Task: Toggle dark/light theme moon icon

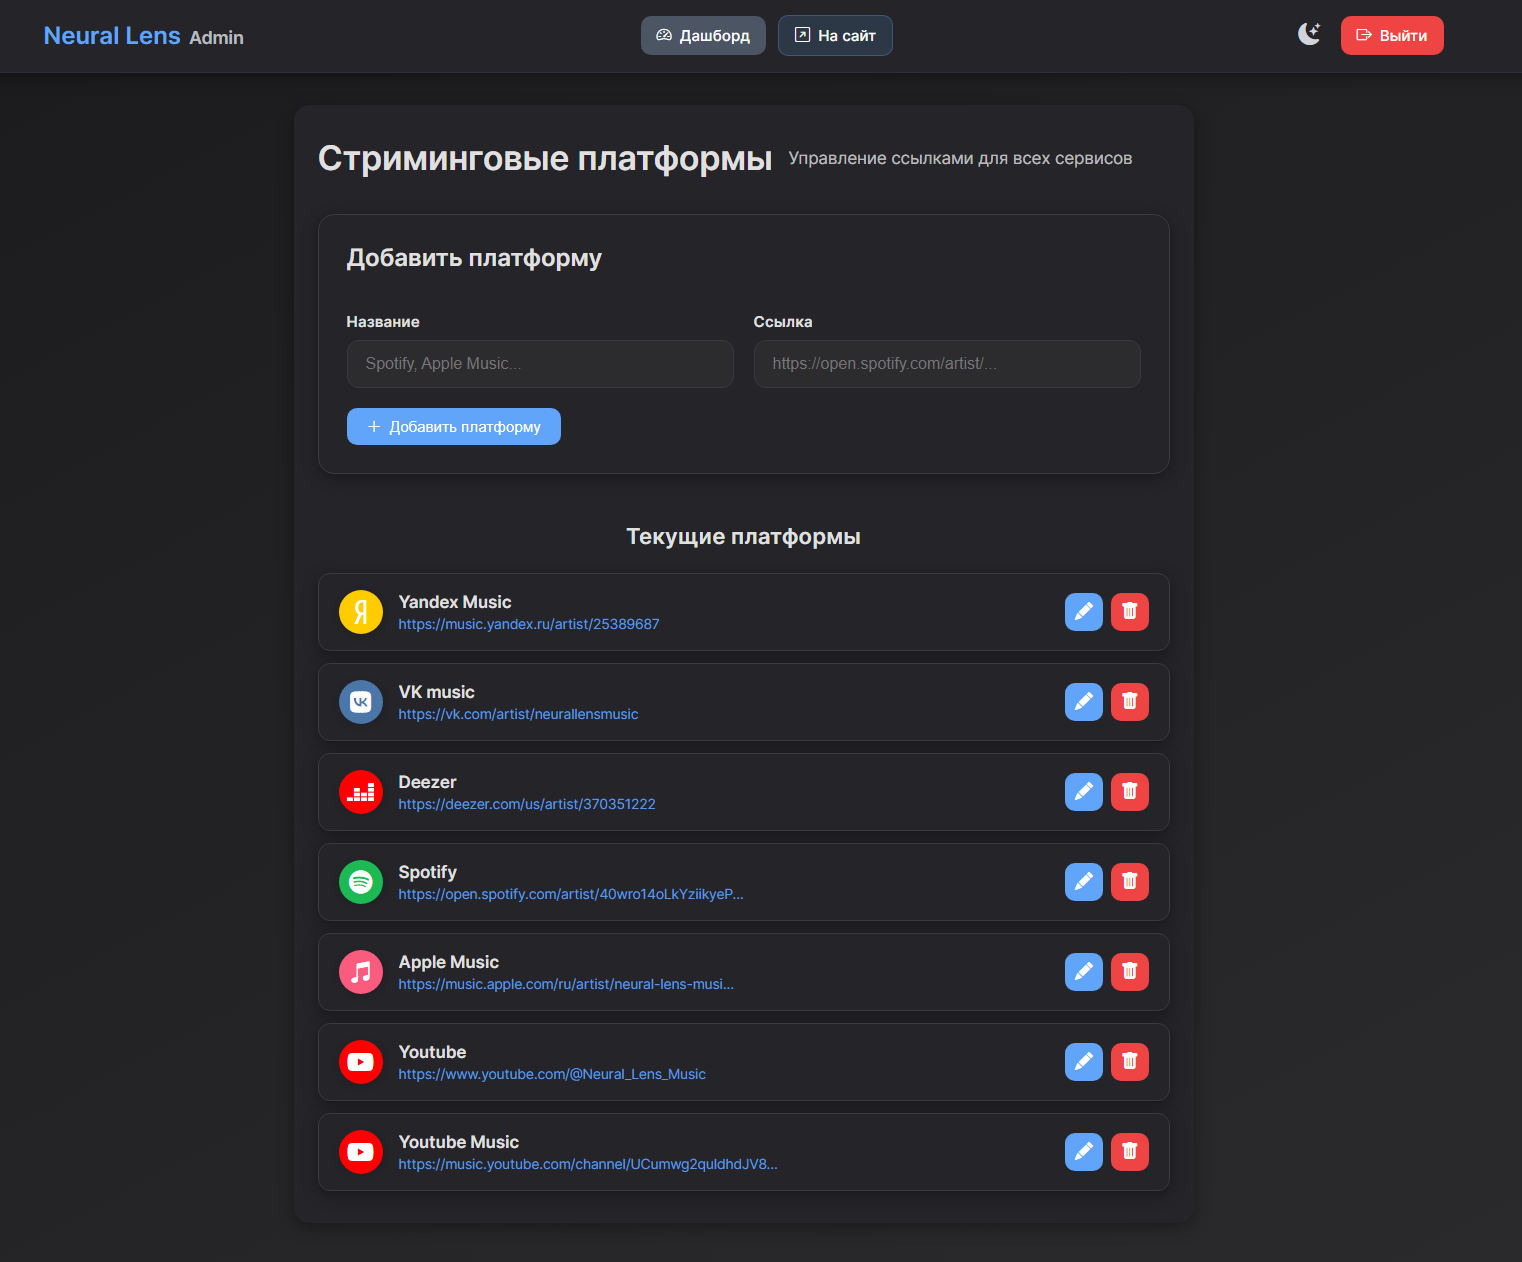Action: tap(1308, 35)
